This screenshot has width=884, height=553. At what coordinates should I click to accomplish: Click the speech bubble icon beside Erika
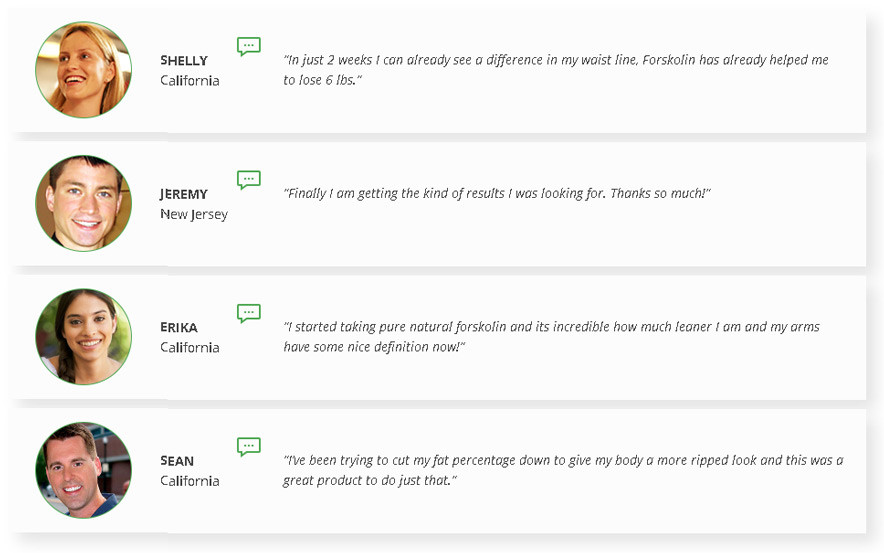[x=249, y=313]
